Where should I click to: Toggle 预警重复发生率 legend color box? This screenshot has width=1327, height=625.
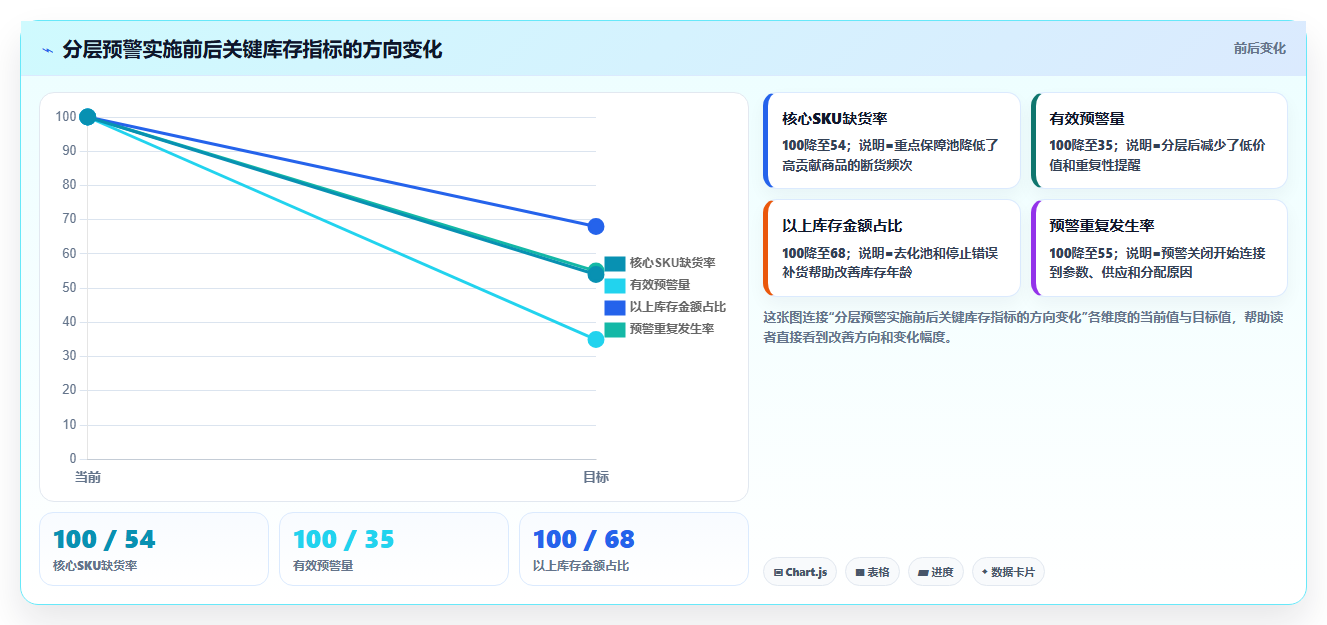tap(615, 329)
